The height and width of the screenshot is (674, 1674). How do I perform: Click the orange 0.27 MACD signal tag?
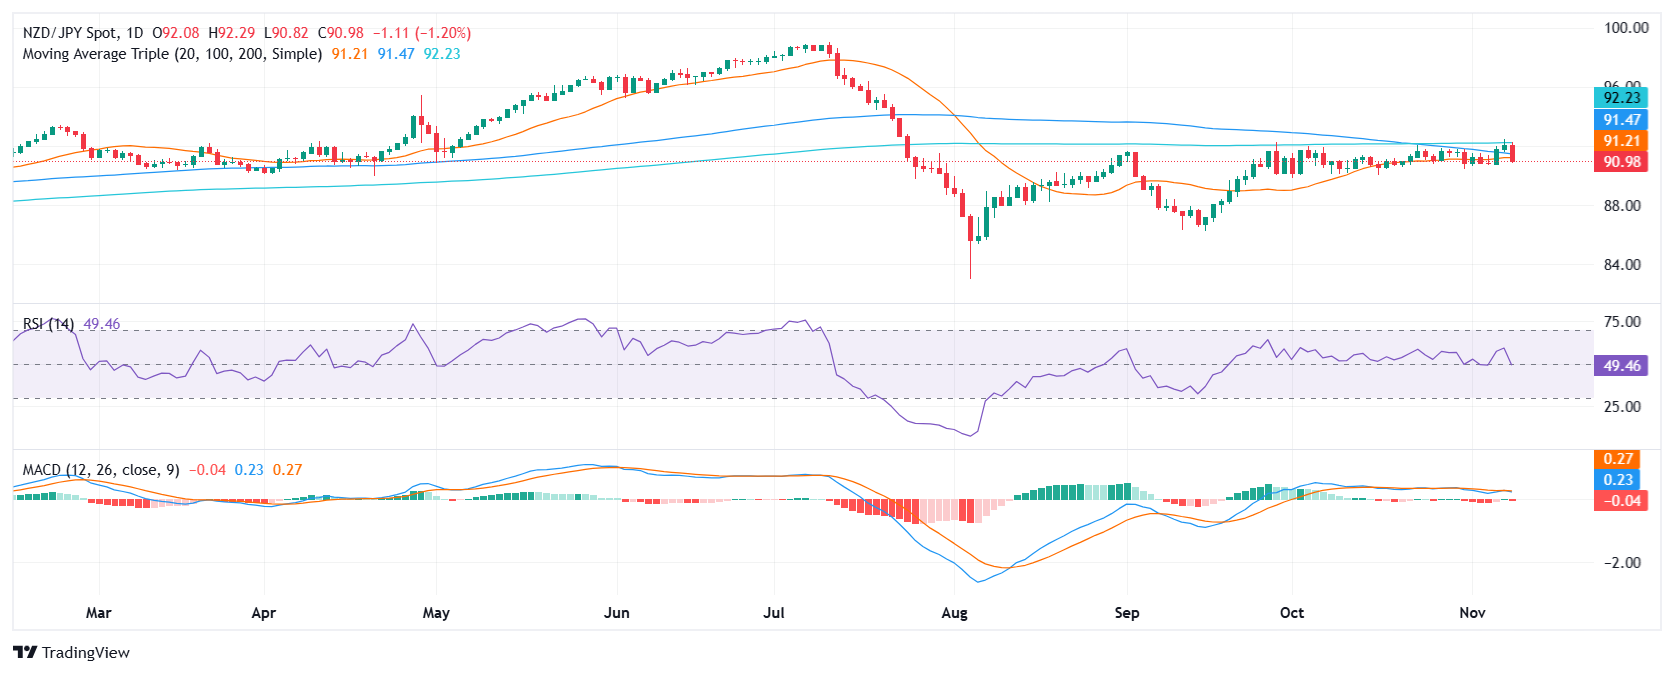click(x=1618, y=459)
